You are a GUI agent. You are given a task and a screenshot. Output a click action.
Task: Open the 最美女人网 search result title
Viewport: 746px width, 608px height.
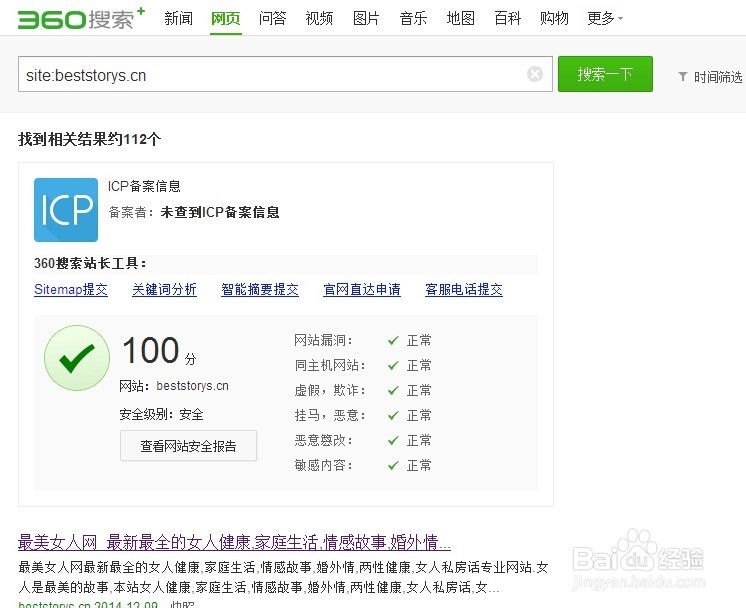pos(234,542)
